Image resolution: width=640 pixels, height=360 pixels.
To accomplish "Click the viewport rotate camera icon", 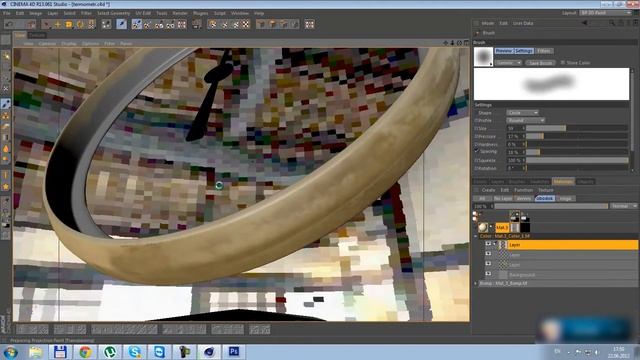I will (459, 43).
